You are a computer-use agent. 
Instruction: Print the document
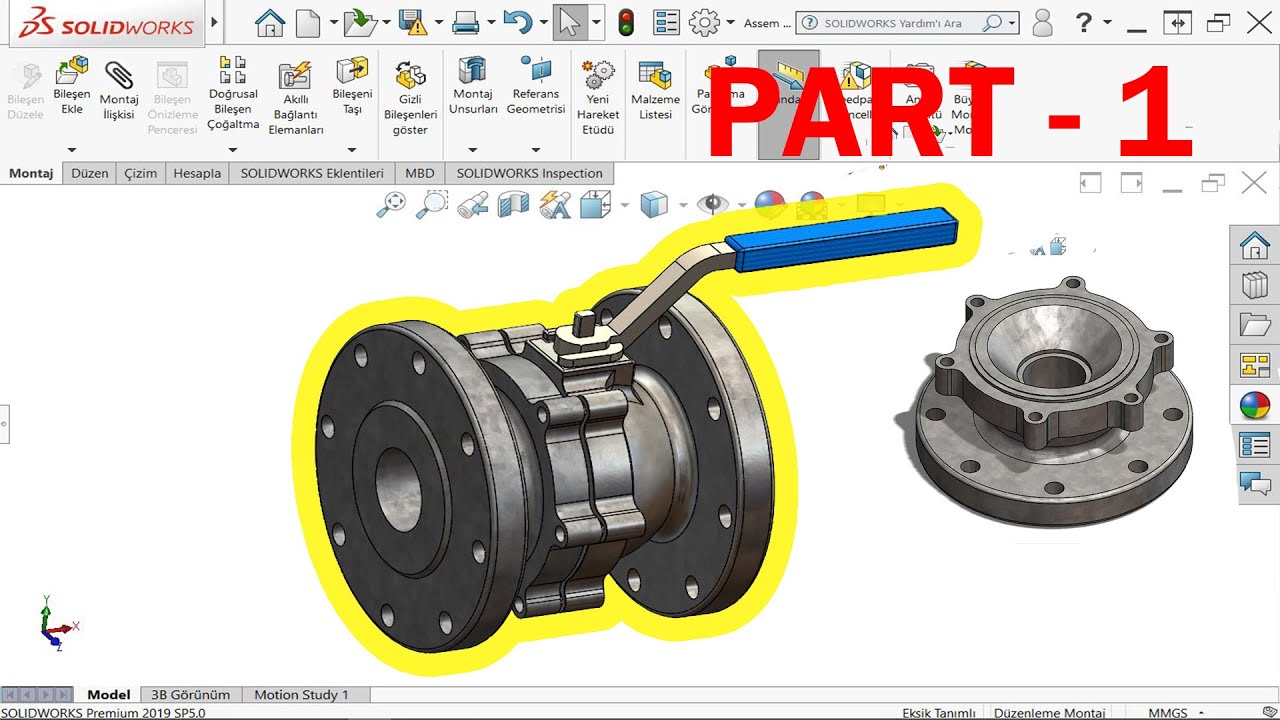(466, 22)
